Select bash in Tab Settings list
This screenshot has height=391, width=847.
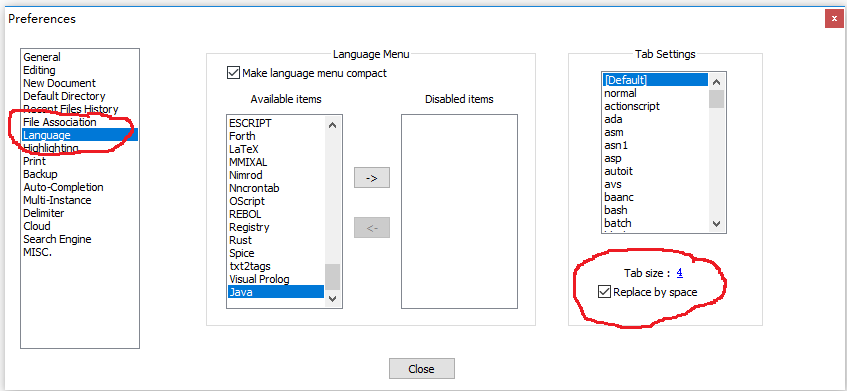click(x=655, y=210)
